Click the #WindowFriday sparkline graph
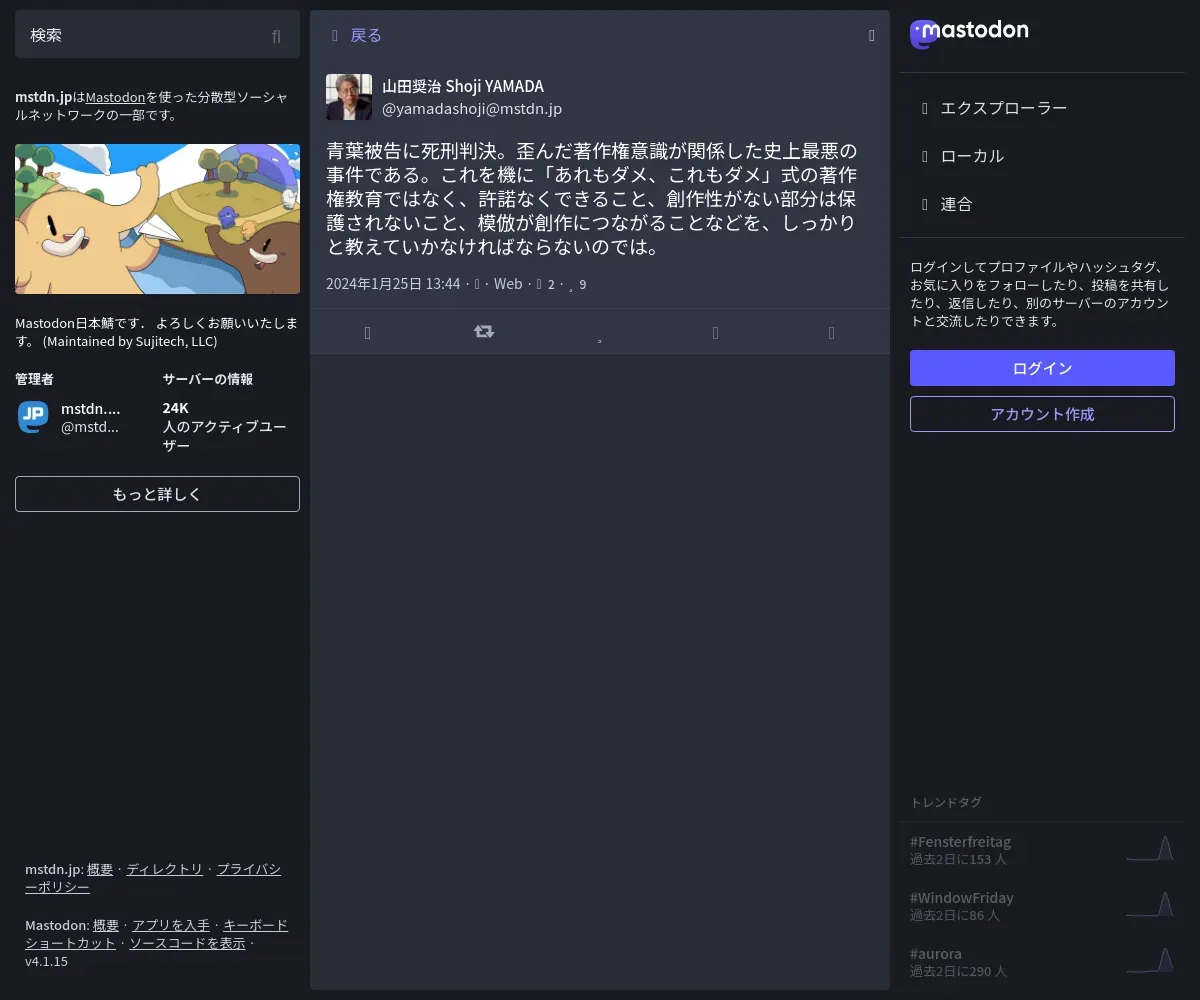This screenshot has width=1200, height=1000. tap(1150, 904)
